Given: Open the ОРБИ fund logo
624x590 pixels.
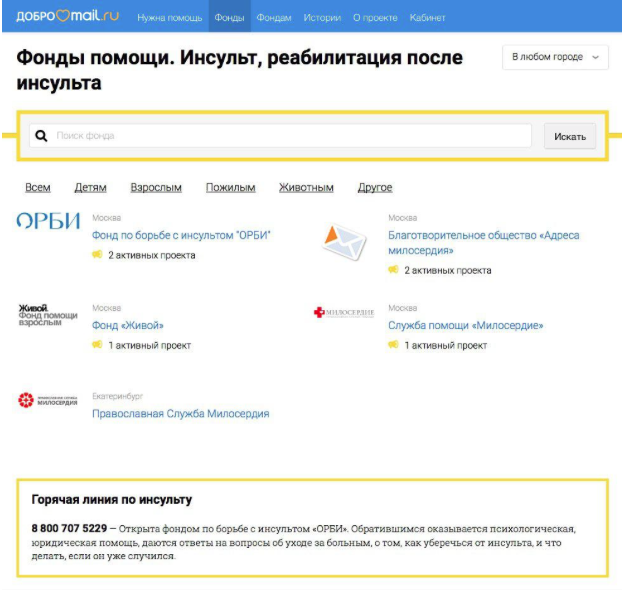Looking at the screenshot, I should click(48, 220).
